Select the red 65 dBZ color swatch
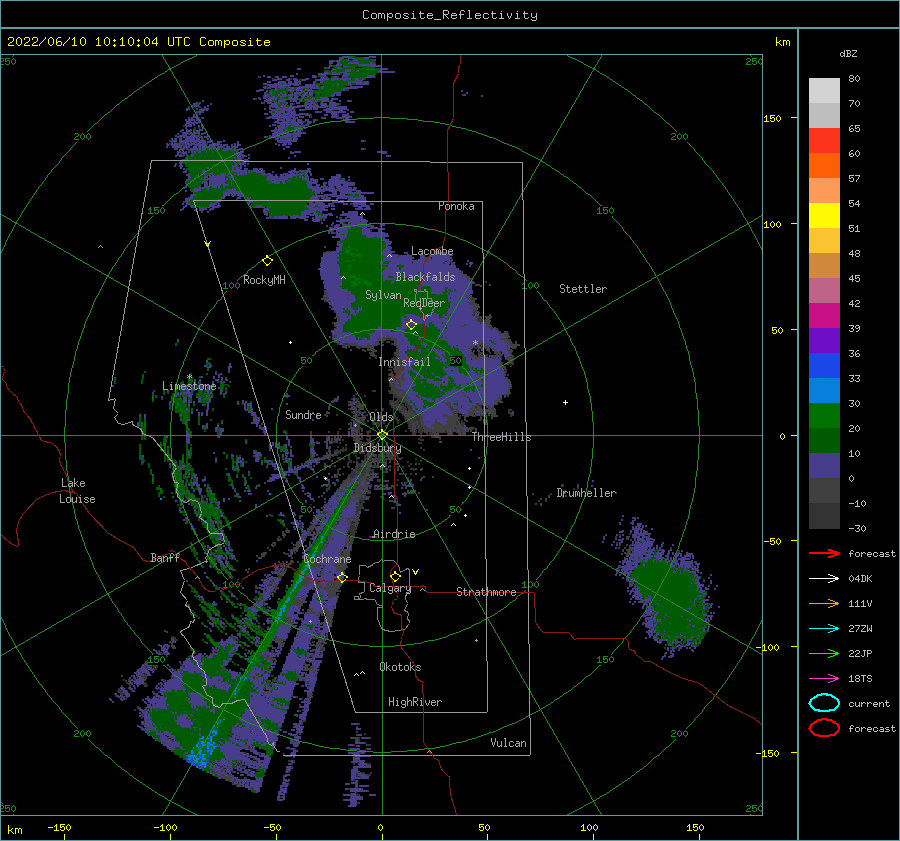The height and width of the screenshot is (841, 900). [824, 141]
